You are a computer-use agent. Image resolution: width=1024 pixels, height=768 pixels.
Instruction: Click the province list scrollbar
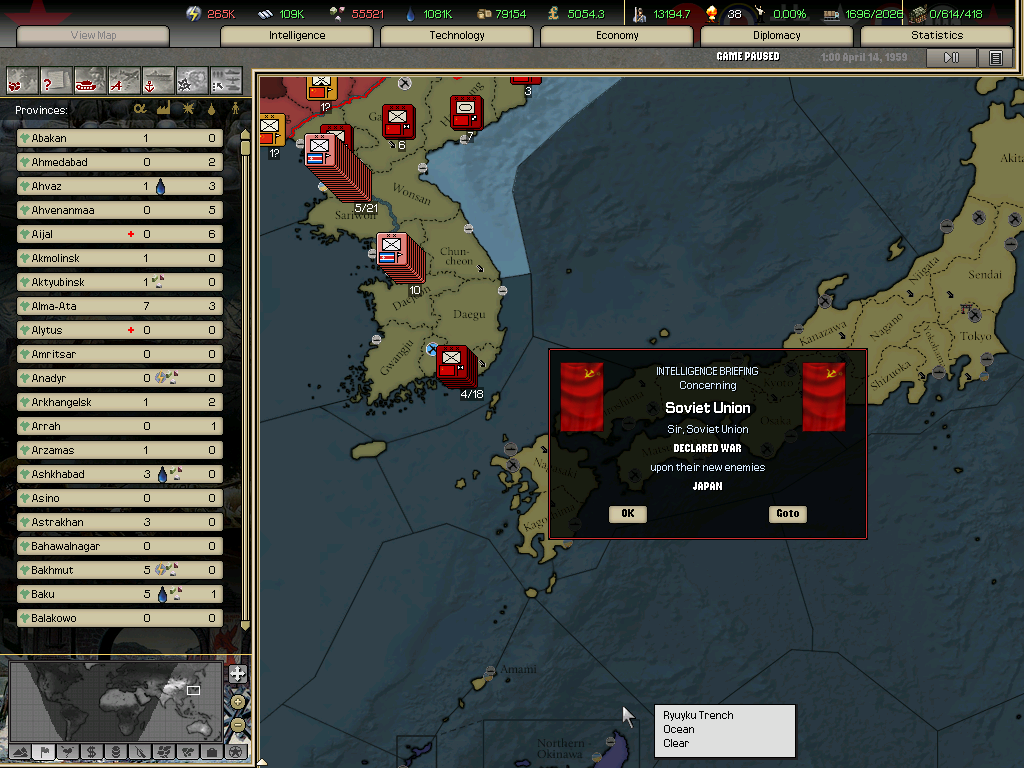246,380
